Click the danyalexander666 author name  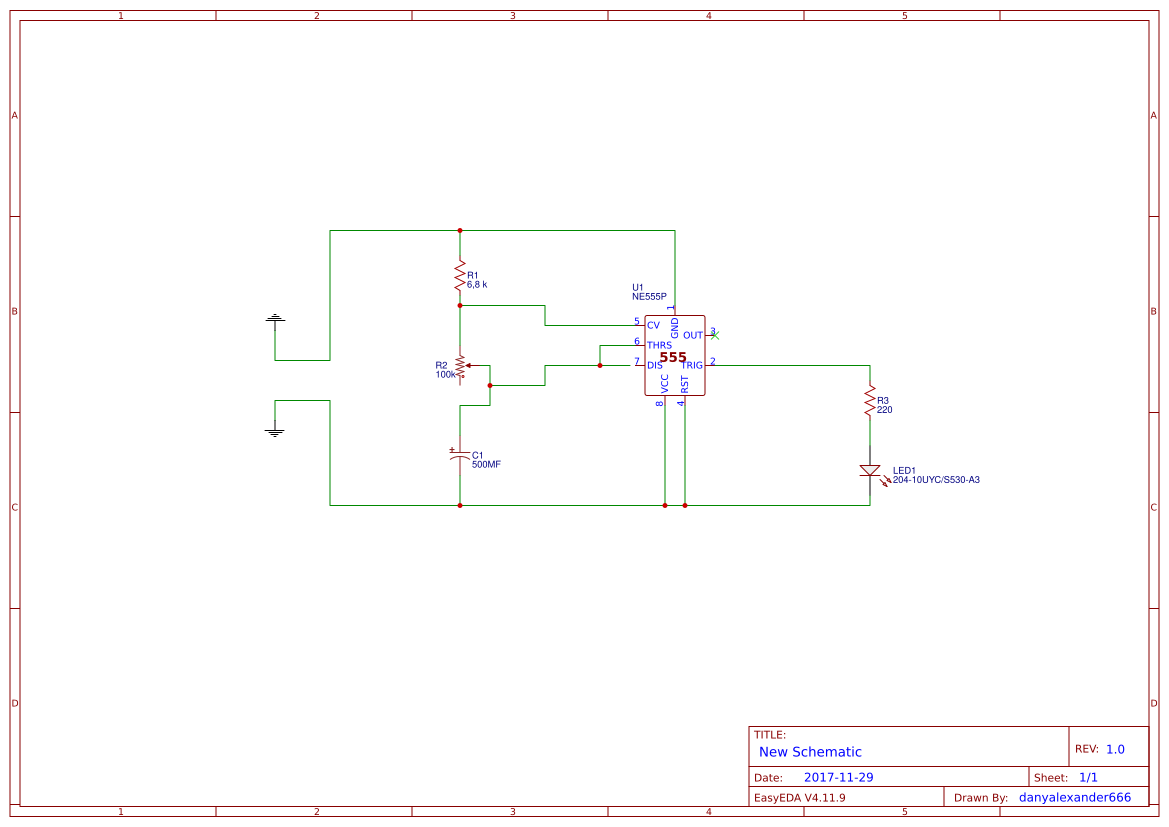(x=1073, y=797)
